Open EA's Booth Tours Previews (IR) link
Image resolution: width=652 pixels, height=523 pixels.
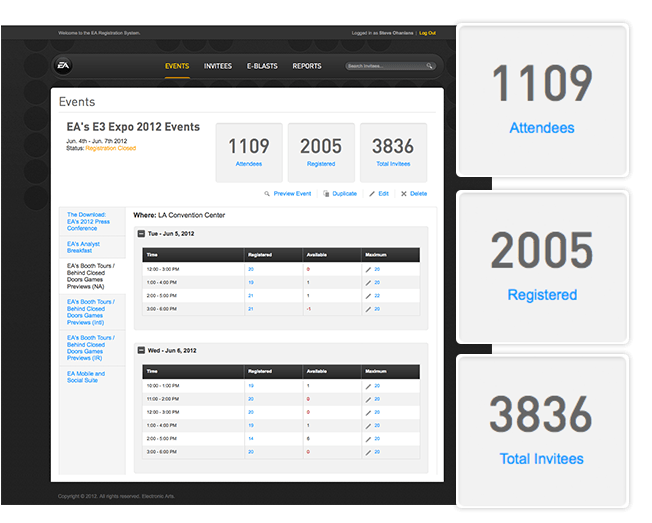point(91,348)
